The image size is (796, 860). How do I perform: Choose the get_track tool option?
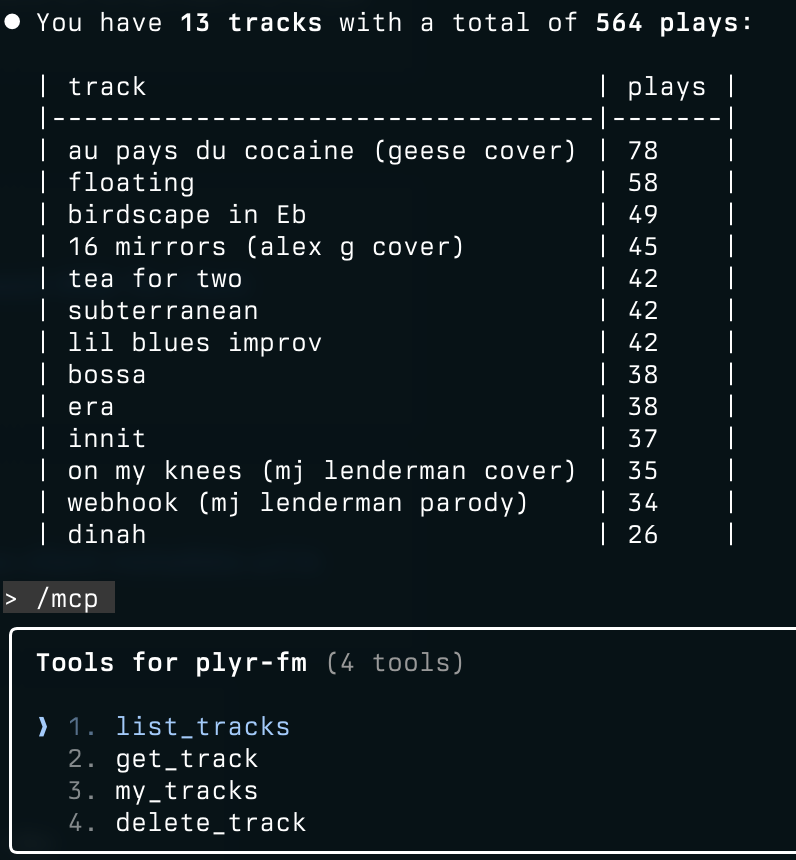[186, 759]
